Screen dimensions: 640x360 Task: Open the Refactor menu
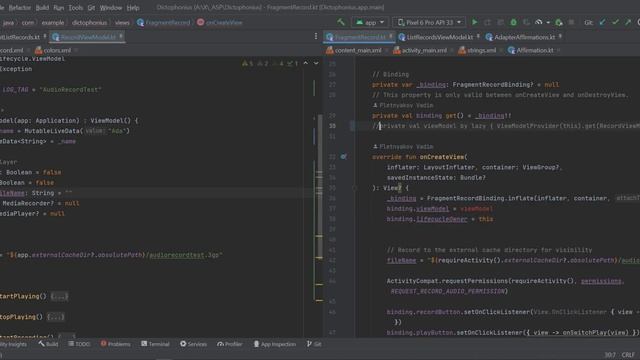pyautogui.click(x=20, y=7)
